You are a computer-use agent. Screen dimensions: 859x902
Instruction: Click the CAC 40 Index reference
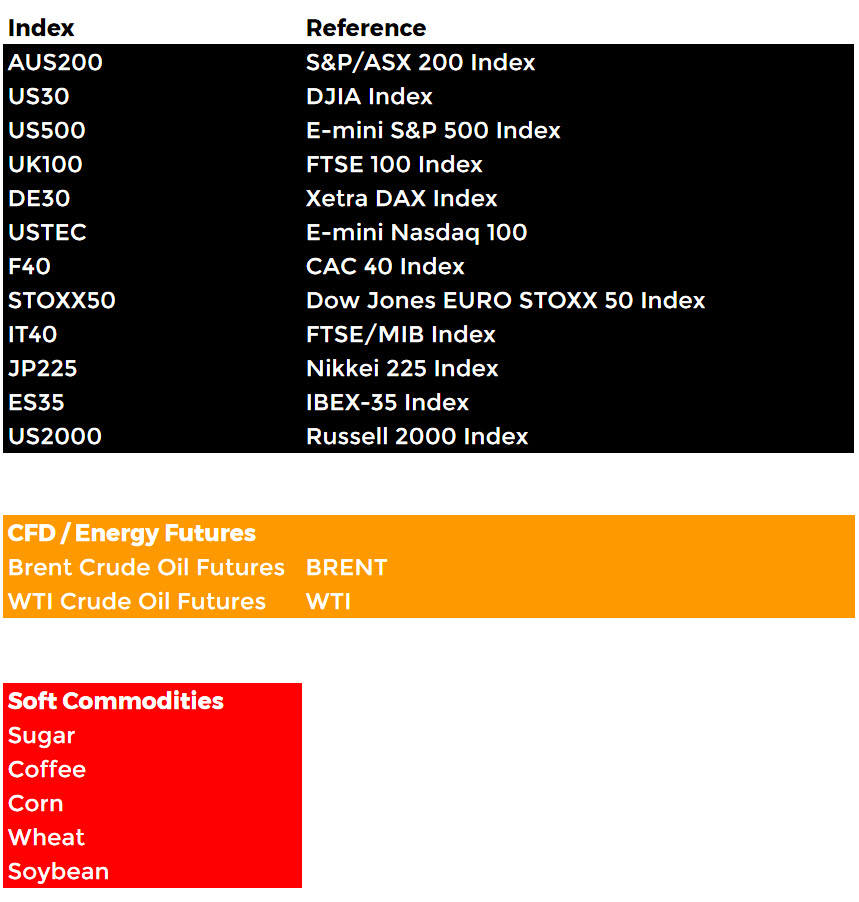point(385,266)
